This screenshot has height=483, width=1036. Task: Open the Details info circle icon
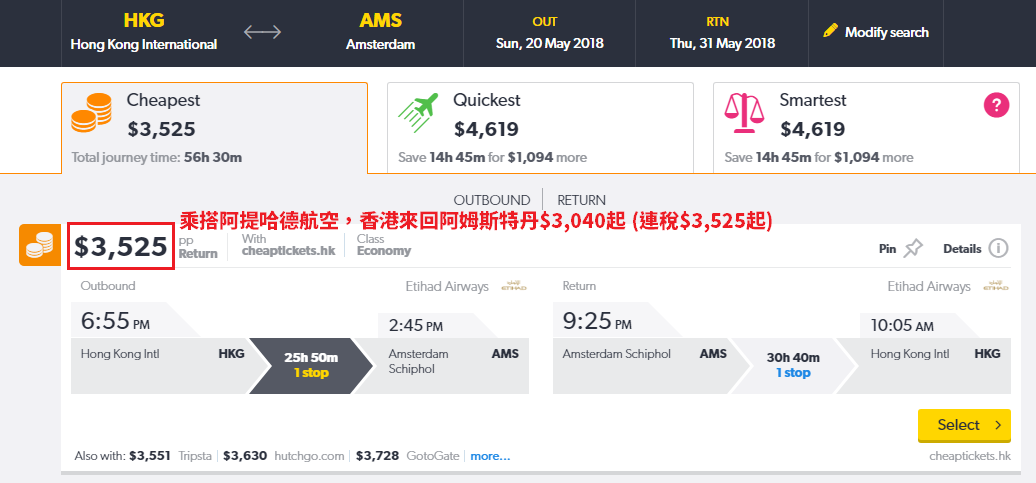(998, 248)
